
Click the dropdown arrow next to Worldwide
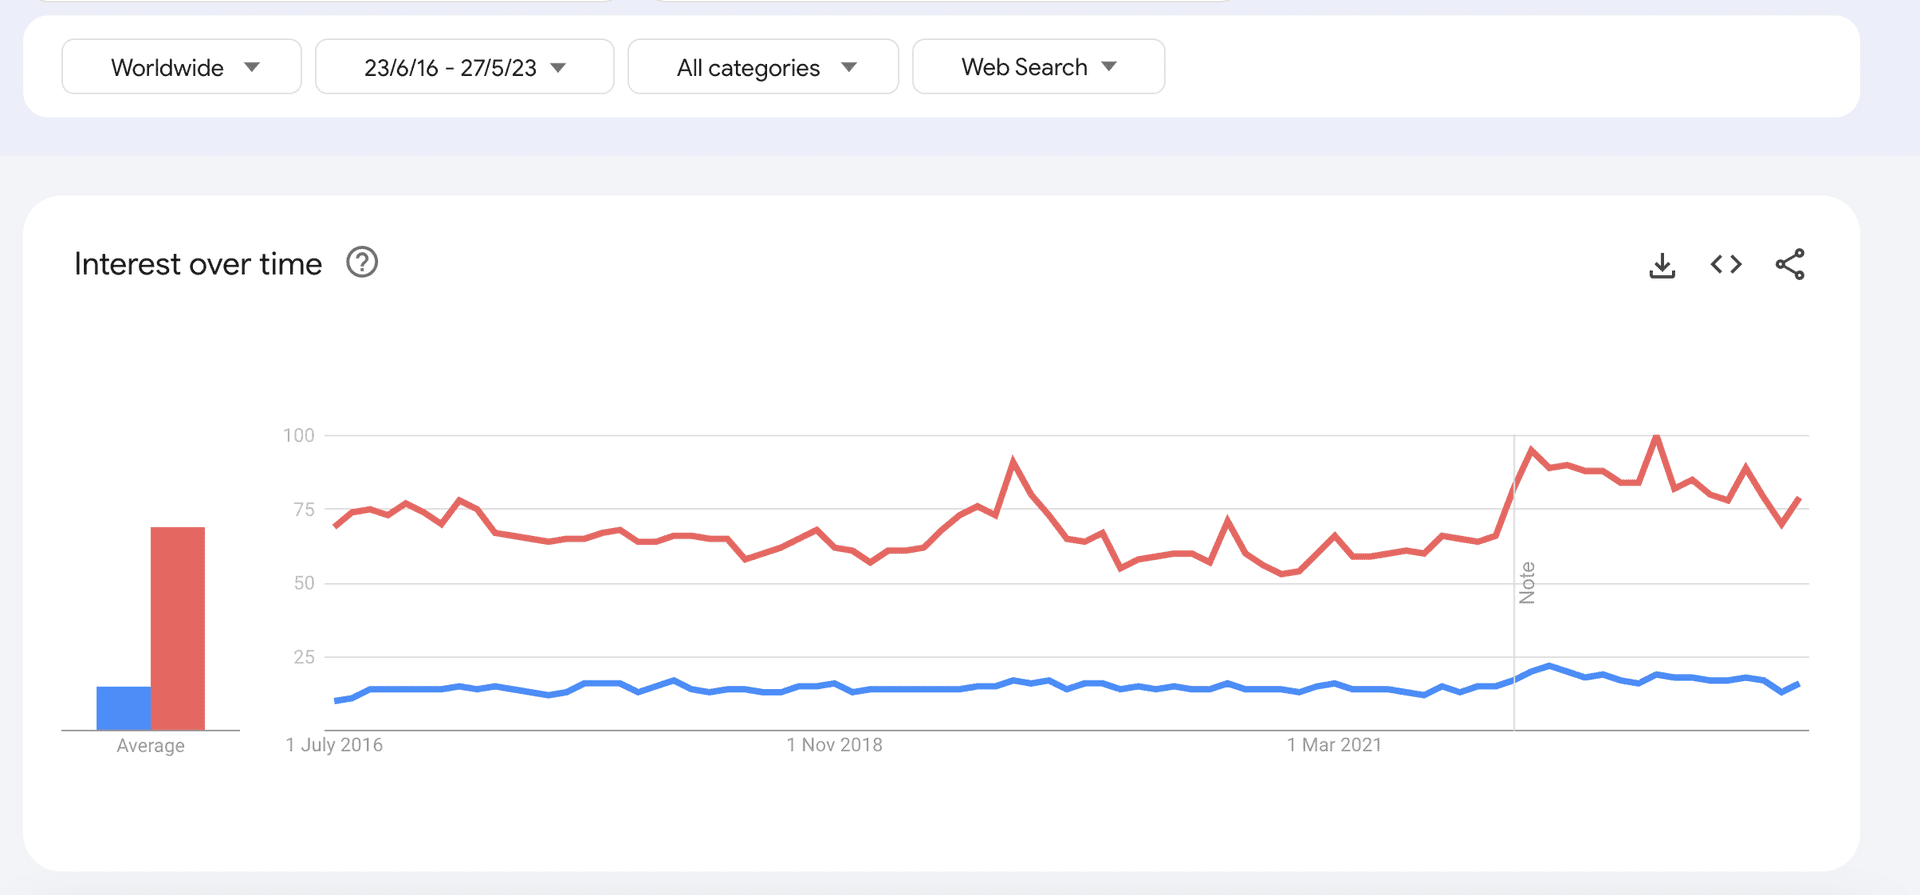[252, 67]
